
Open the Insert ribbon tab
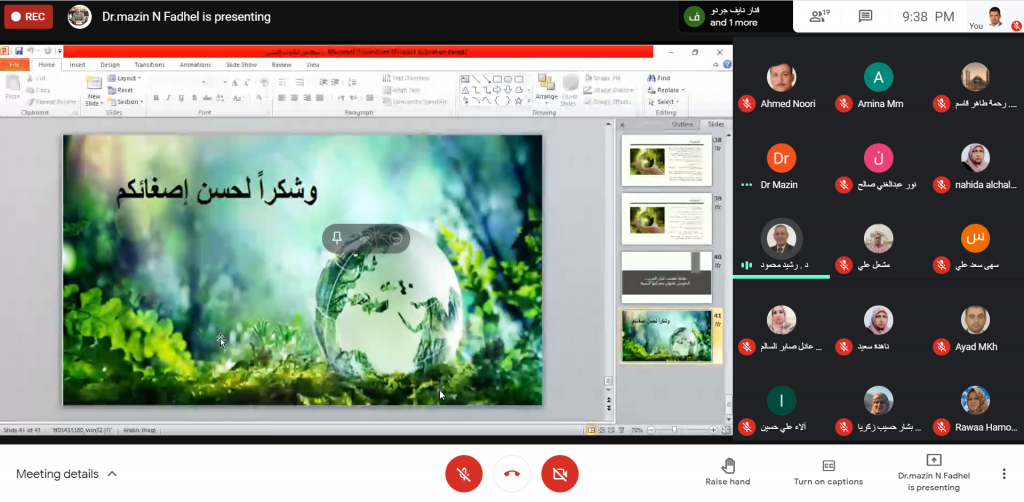coord(77,65)
